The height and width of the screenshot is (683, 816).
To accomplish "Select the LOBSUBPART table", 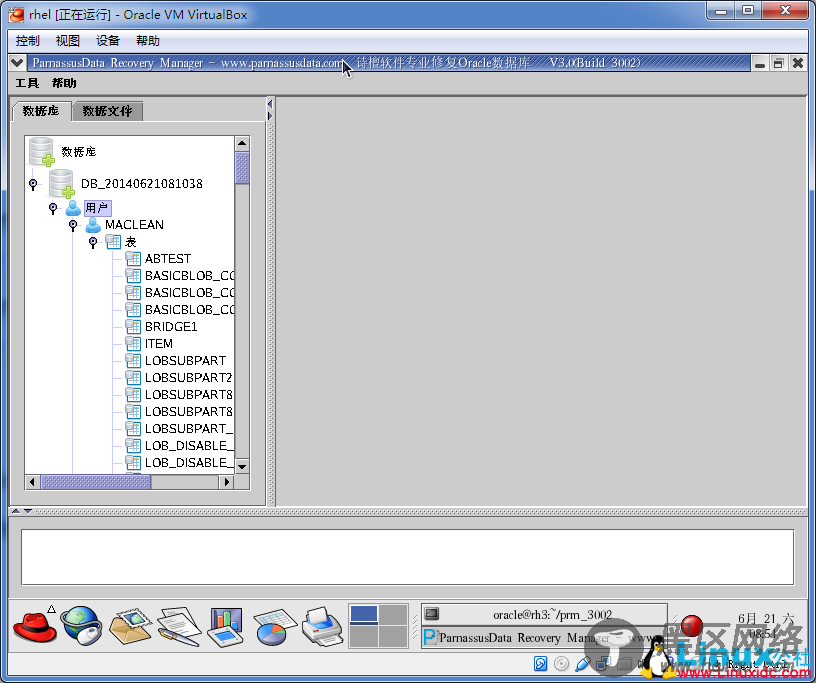I will (185, 361).
